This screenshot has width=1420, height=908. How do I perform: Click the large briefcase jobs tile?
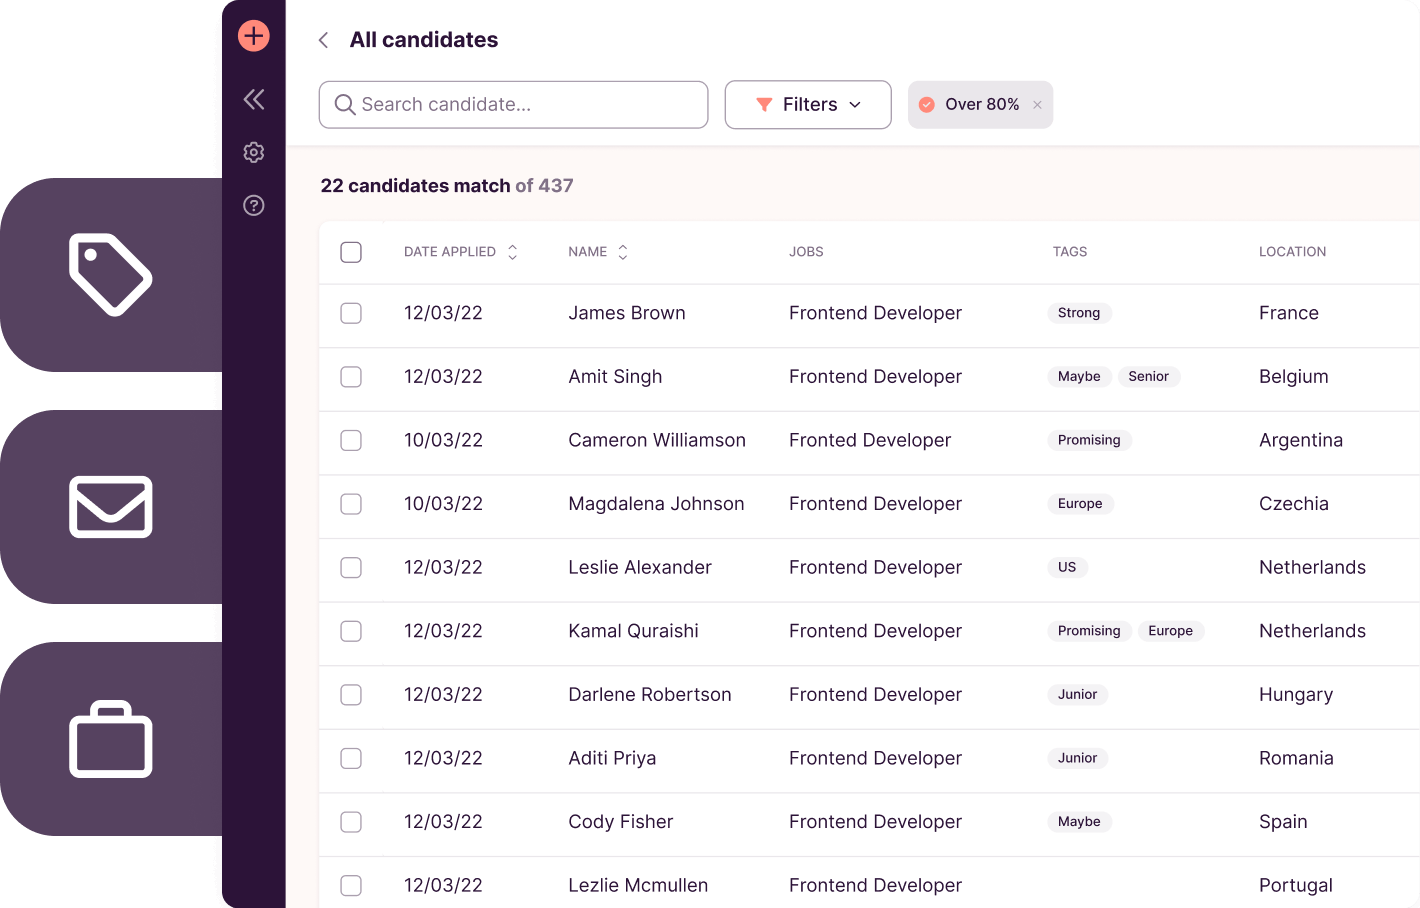point(111,739)
